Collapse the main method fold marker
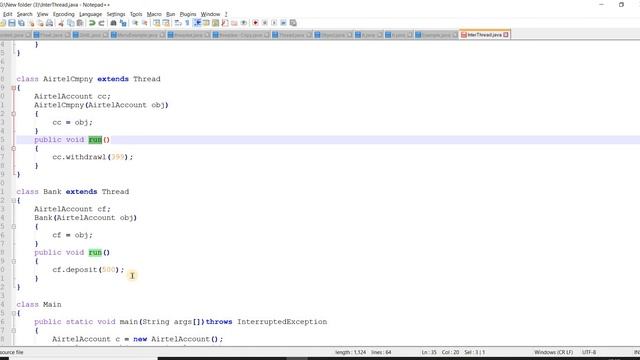Screen dimensions: 640x360 (13, 331)
